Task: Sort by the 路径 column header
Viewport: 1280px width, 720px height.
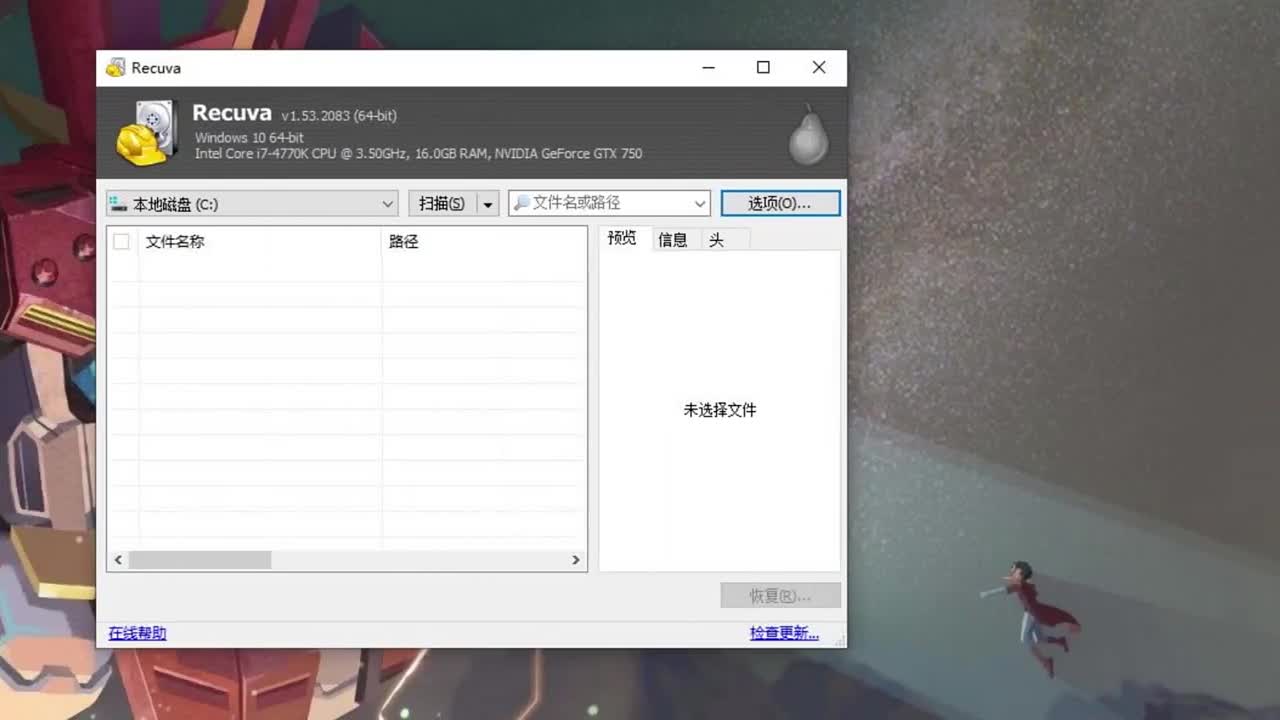Action: [x=484, y=241]
